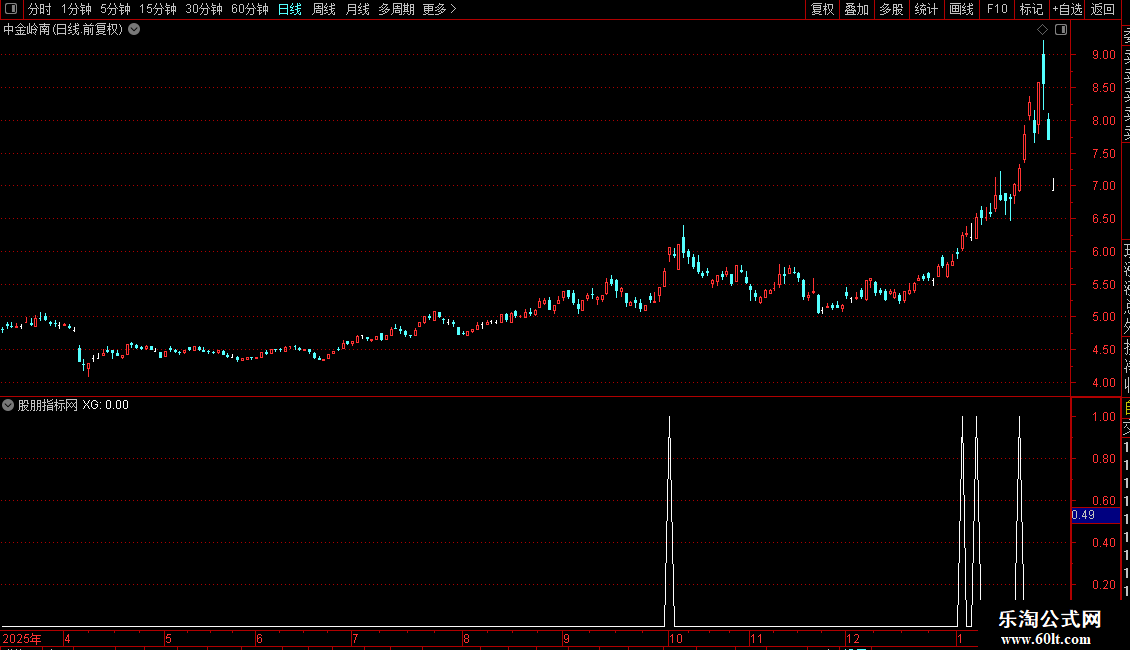This screenshot has width=1130, height=650.
Task: Switch to 30分钟 chart period
Action: [204, 9]
